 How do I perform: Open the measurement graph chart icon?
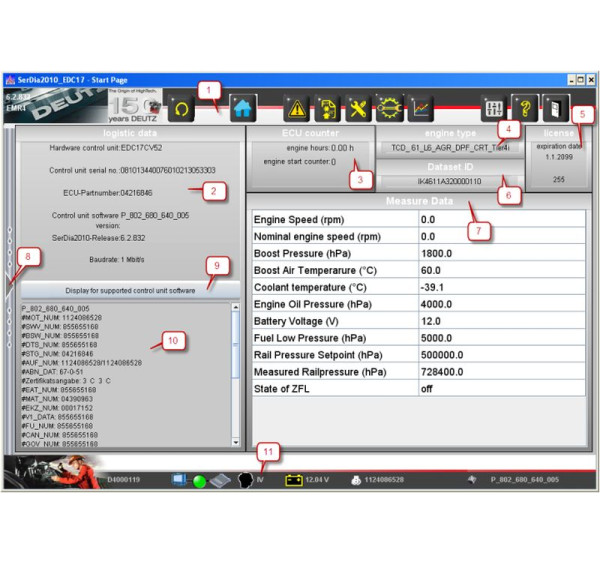click(x=421, y=107)
